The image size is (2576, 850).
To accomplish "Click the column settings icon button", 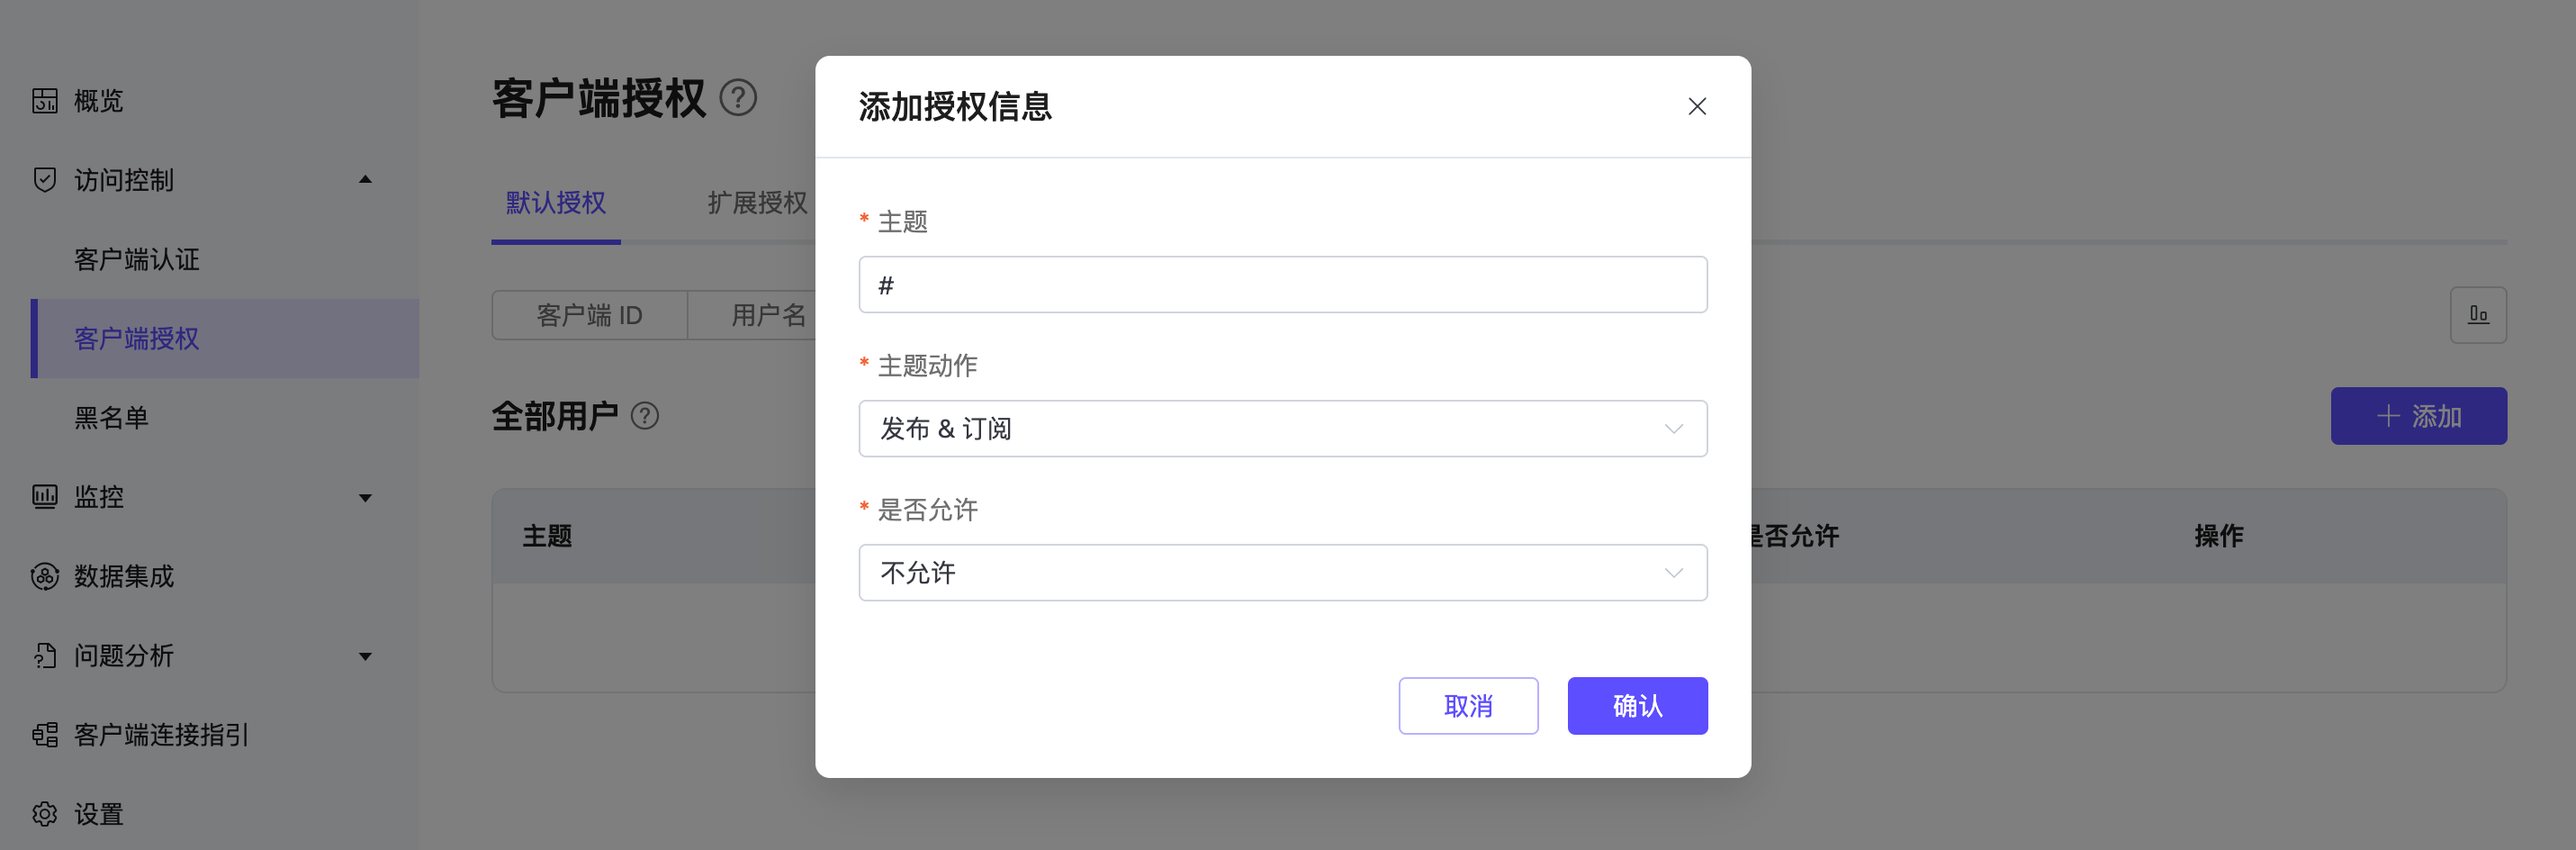I will coord(2477,315).
